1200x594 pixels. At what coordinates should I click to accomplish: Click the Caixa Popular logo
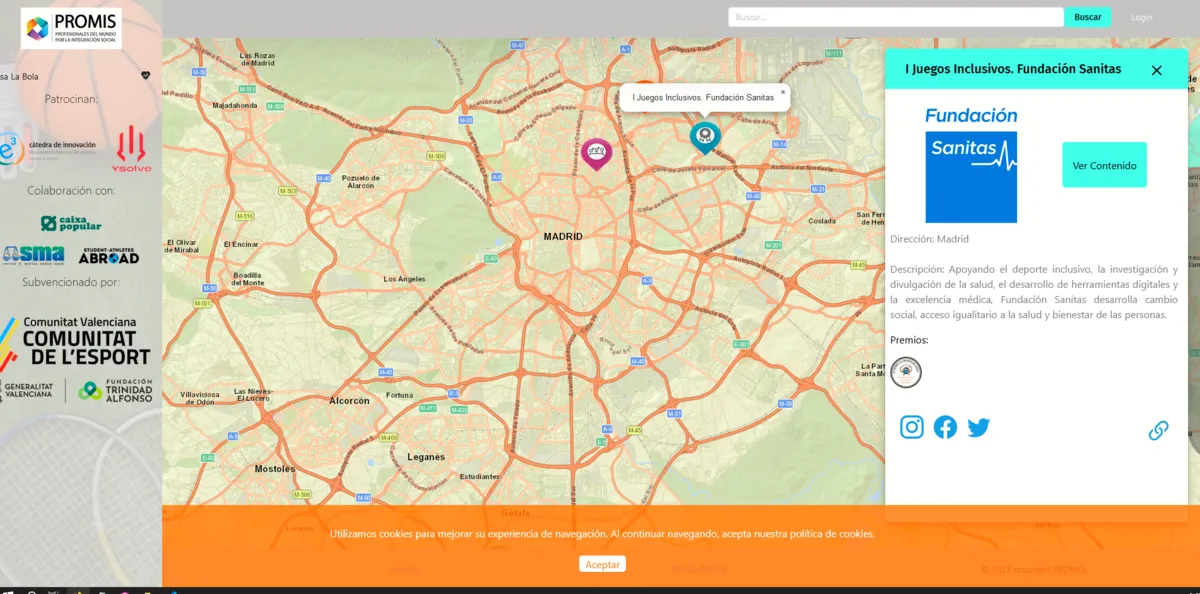click(71, 223)
